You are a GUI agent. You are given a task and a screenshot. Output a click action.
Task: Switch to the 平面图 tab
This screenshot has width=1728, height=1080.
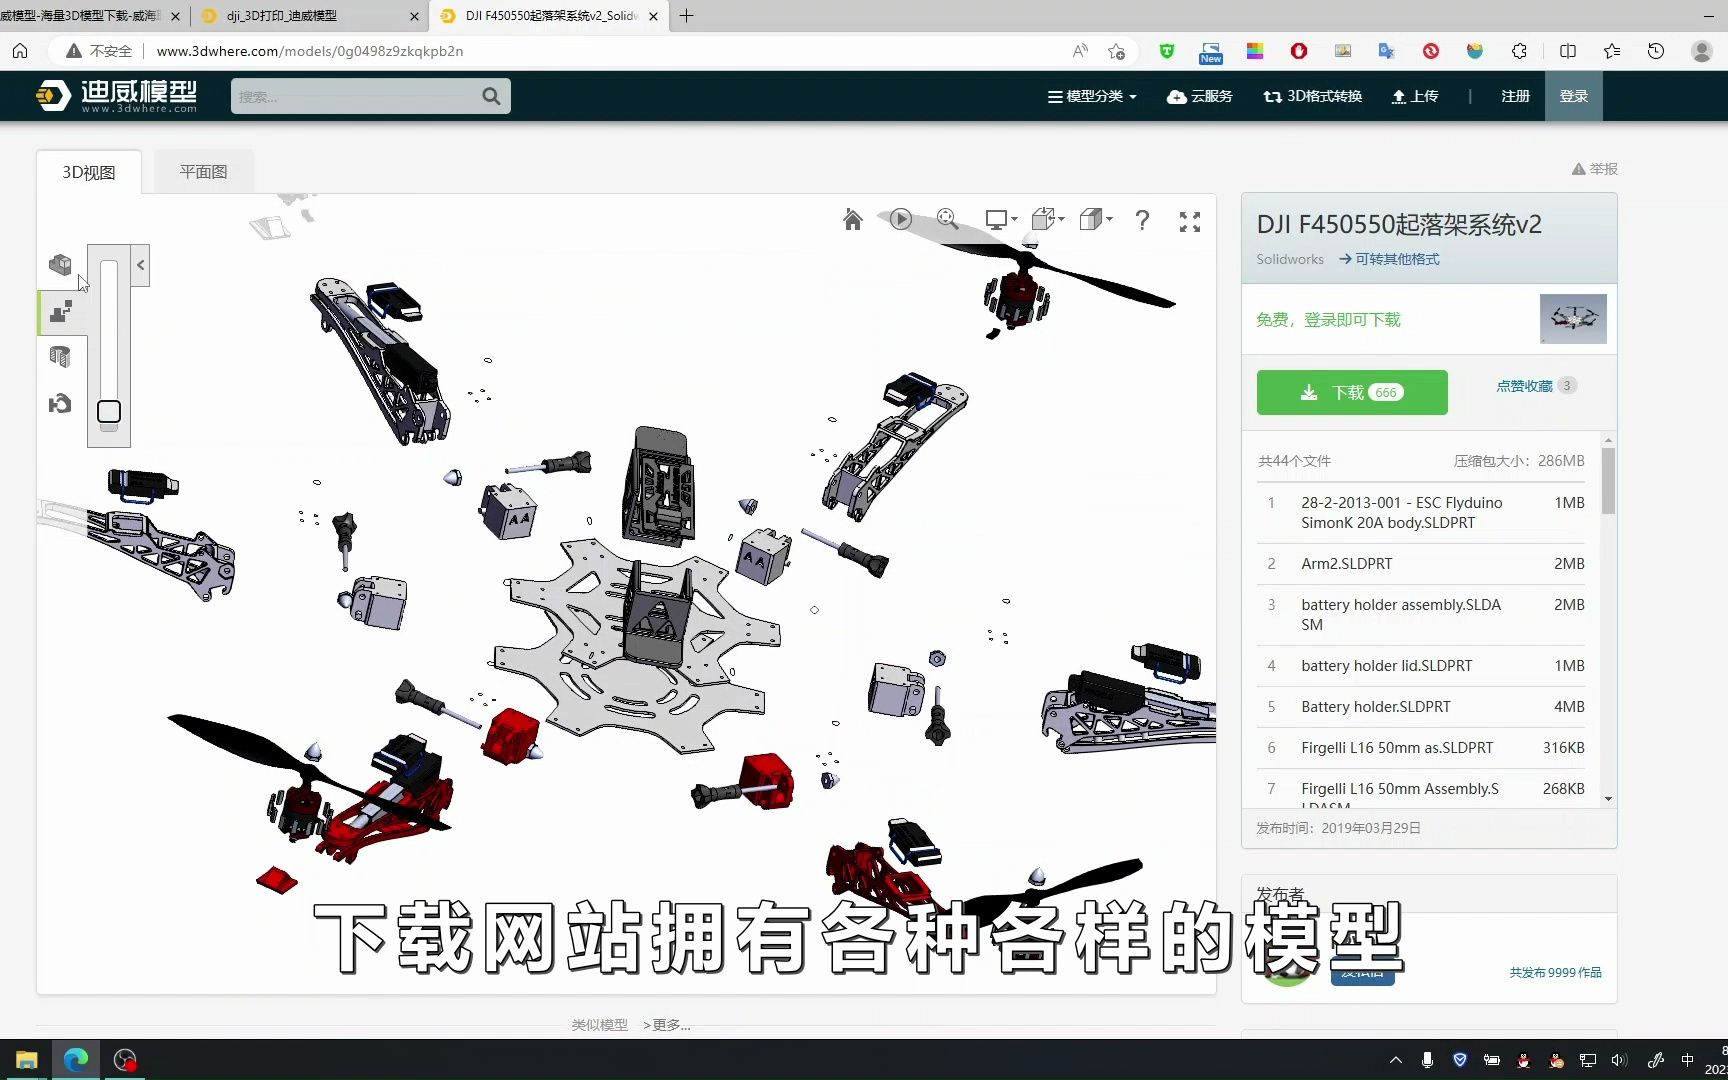203,172
